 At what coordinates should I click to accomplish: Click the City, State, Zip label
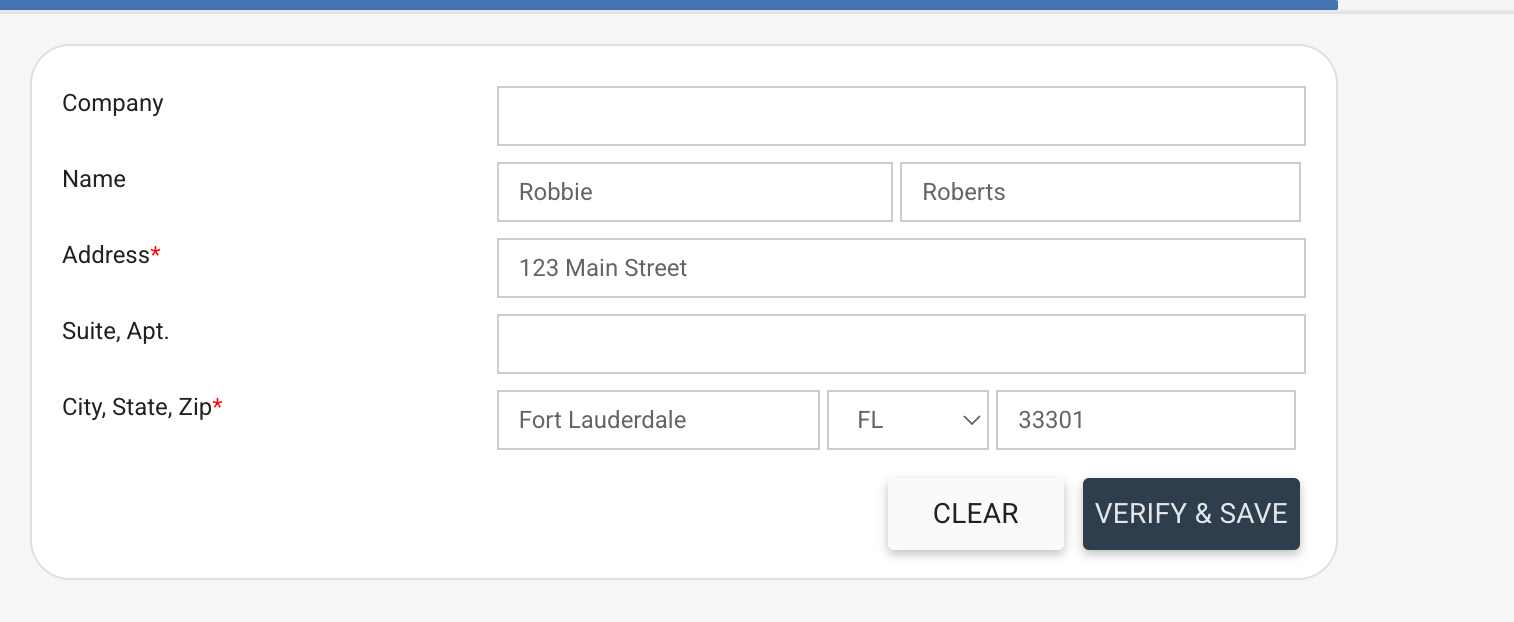[x=136, y=407]
